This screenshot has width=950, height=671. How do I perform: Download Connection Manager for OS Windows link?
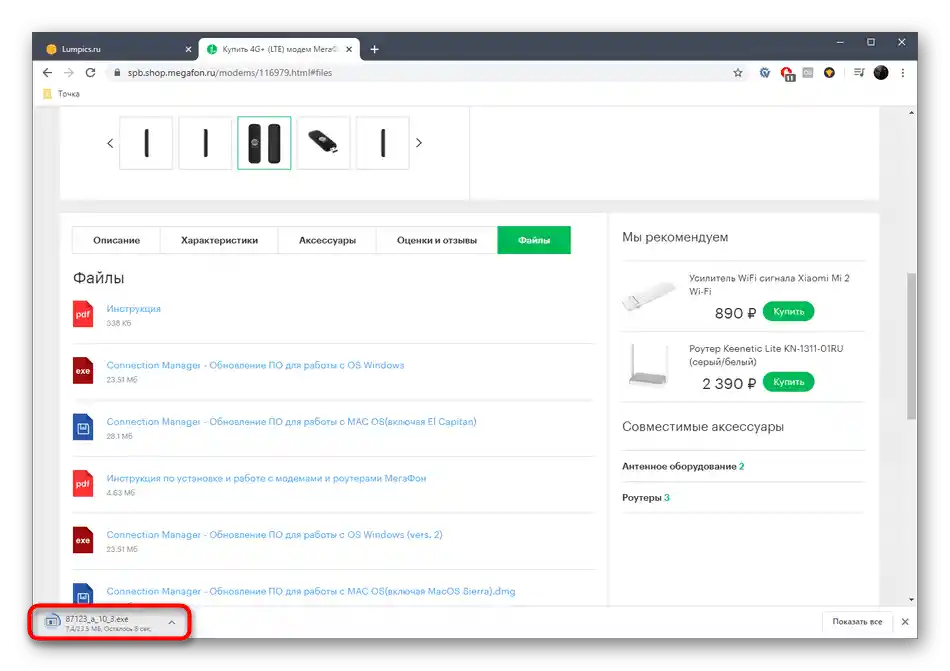pos(255,365)
